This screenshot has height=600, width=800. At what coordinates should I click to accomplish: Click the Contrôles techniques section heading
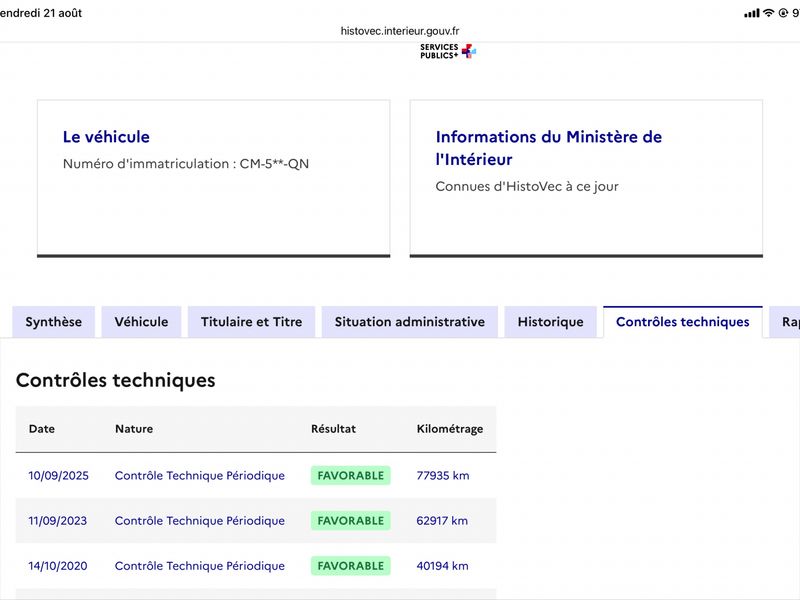coord(116,381)
